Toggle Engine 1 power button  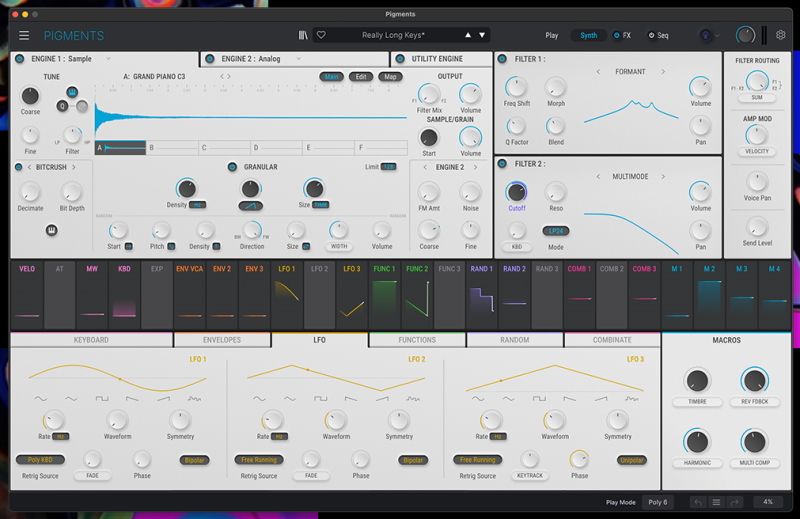[20, 59]
